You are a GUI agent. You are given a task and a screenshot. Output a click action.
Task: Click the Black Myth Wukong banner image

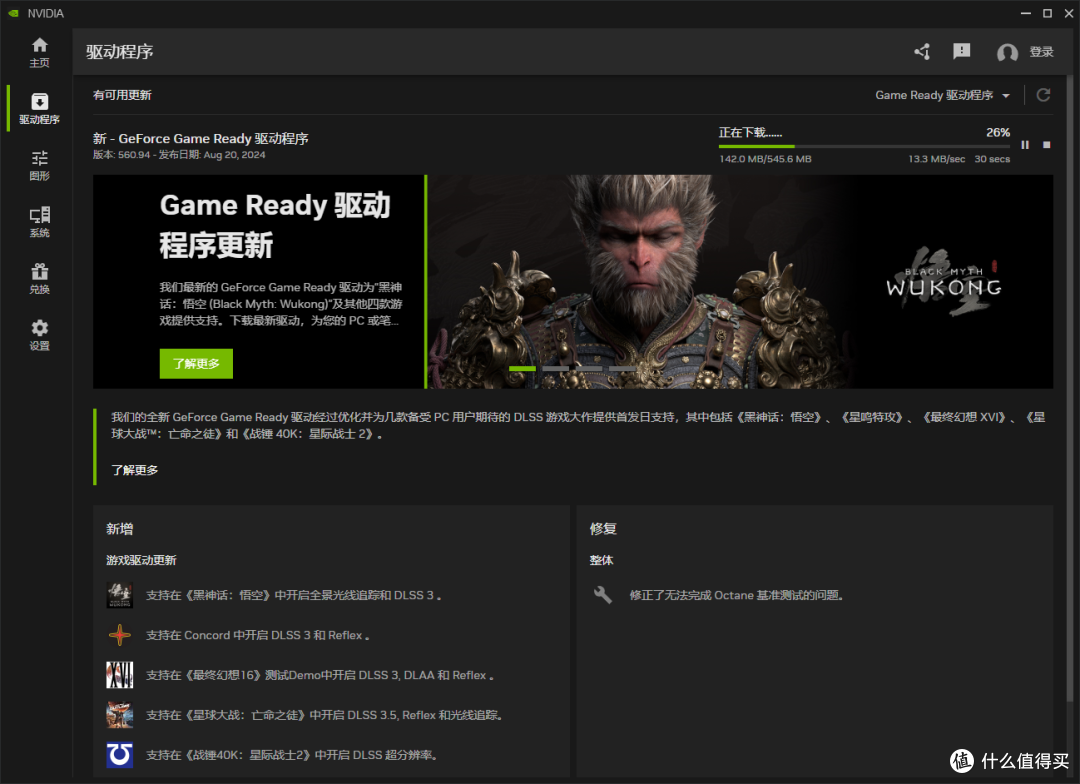coord(740,282)
